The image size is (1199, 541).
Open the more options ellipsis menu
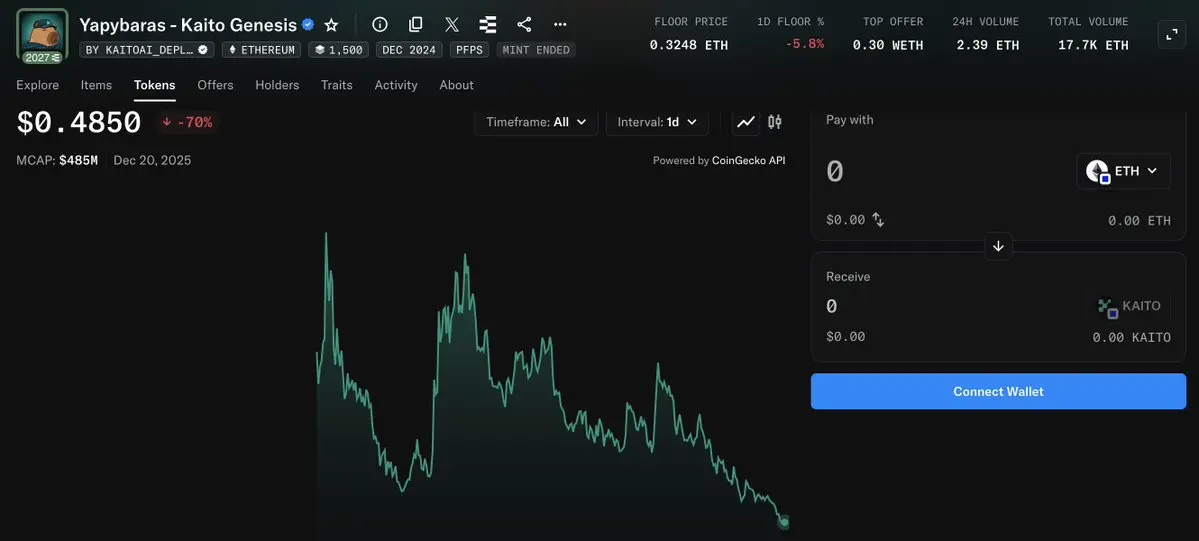tap(560, 24)
